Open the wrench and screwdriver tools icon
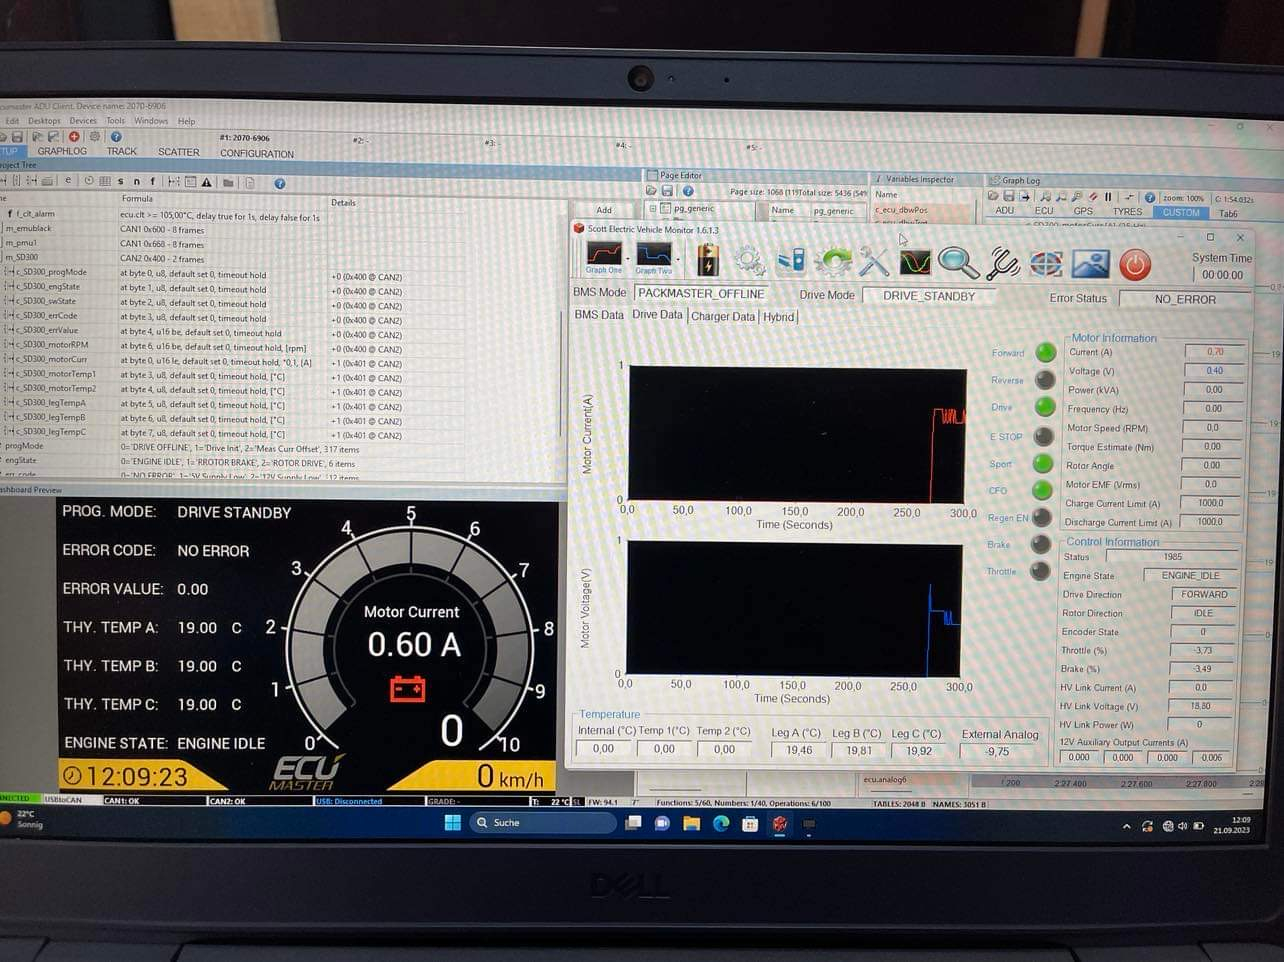1284x962 pixels. tap(873, 262)
